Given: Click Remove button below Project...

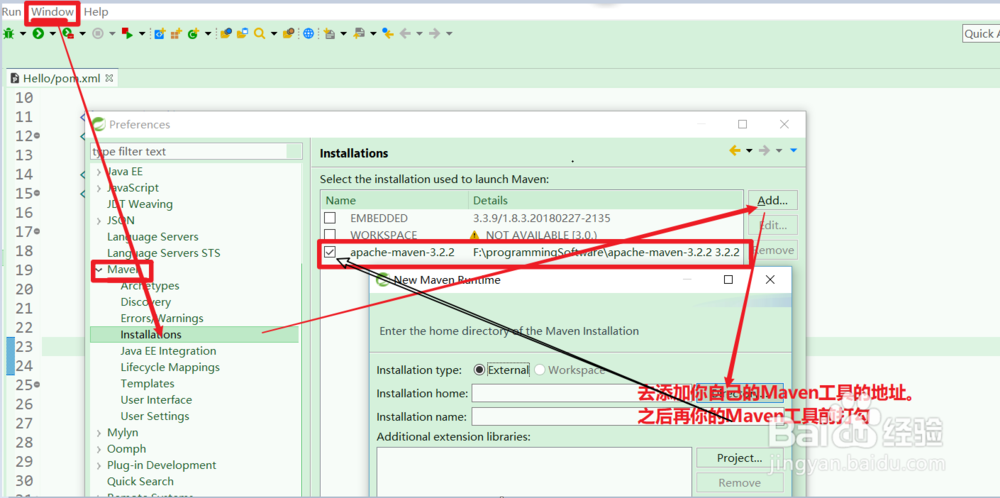Looking at the screenshot, I should [740, 483].
